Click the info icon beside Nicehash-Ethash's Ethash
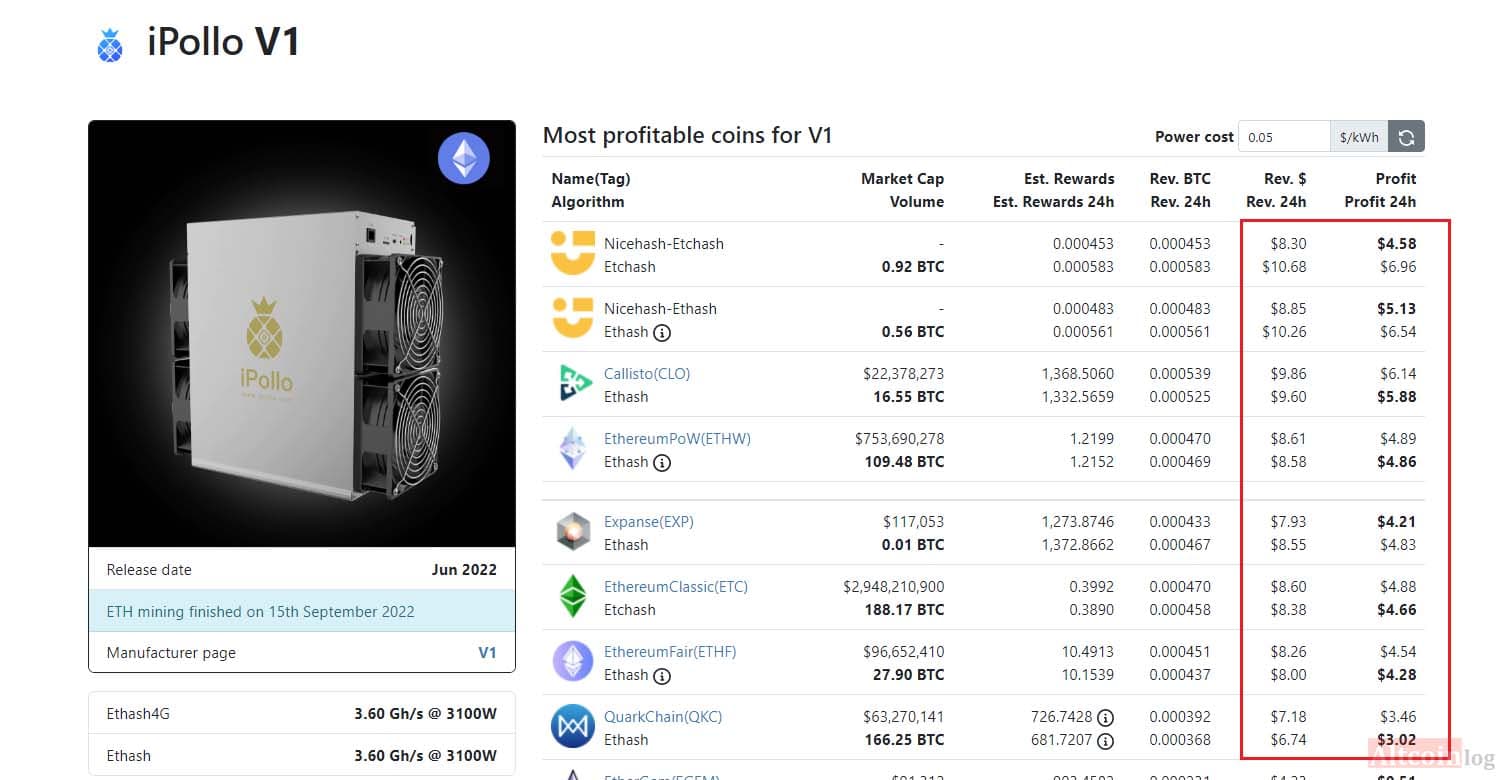Screen dimensions: 1505x780 click(x=662, y=332)
